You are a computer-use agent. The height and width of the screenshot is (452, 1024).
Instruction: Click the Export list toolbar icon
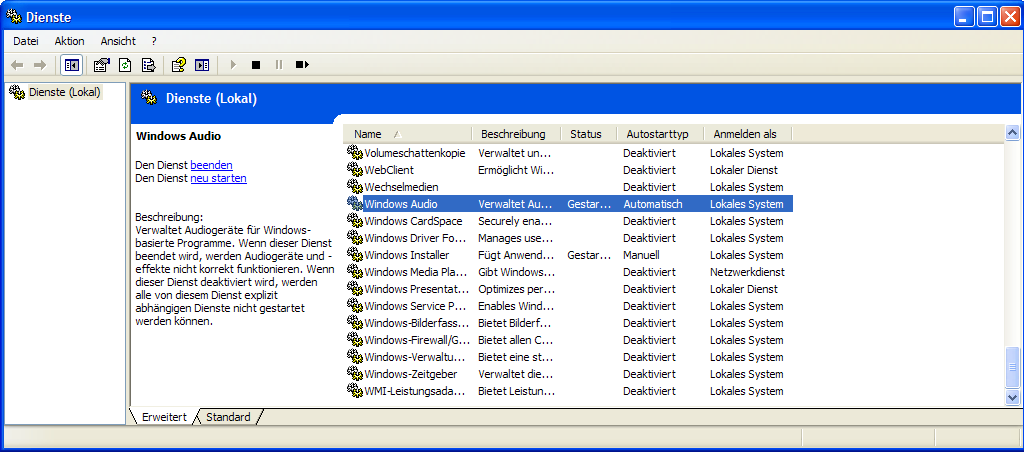[148, 65]
